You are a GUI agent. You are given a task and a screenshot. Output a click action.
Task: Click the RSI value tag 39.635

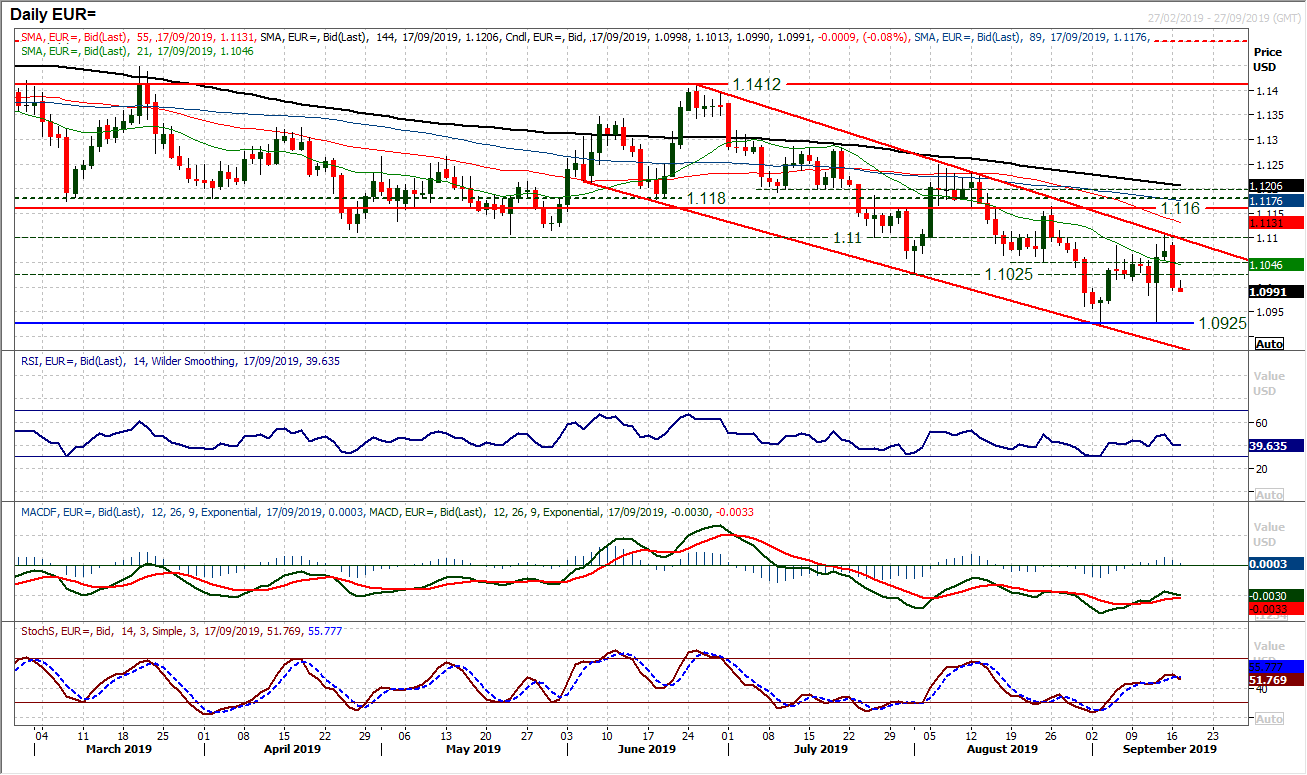coord(1277,447)
